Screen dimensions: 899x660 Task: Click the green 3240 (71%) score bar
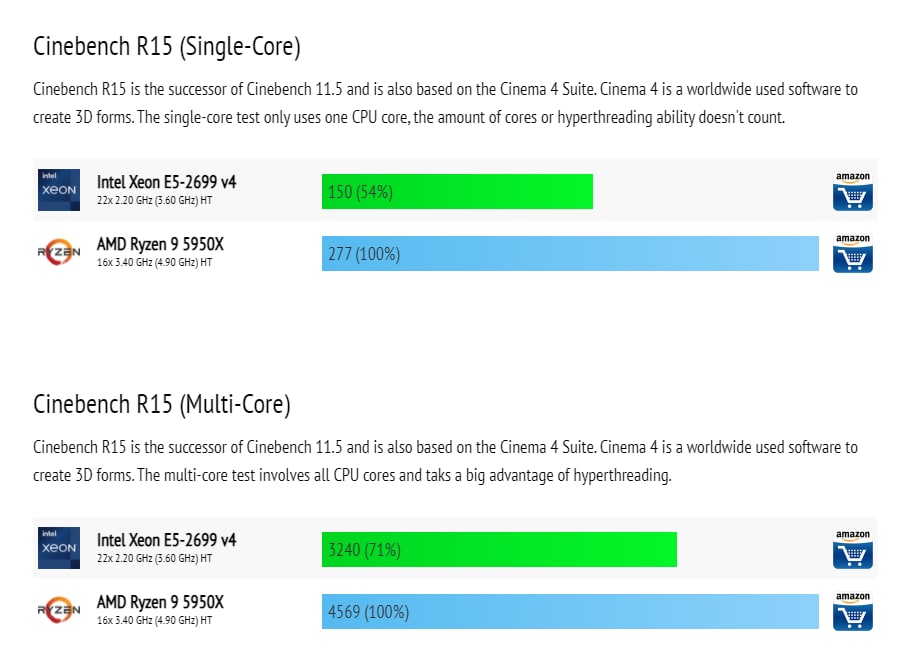(499, 549)
